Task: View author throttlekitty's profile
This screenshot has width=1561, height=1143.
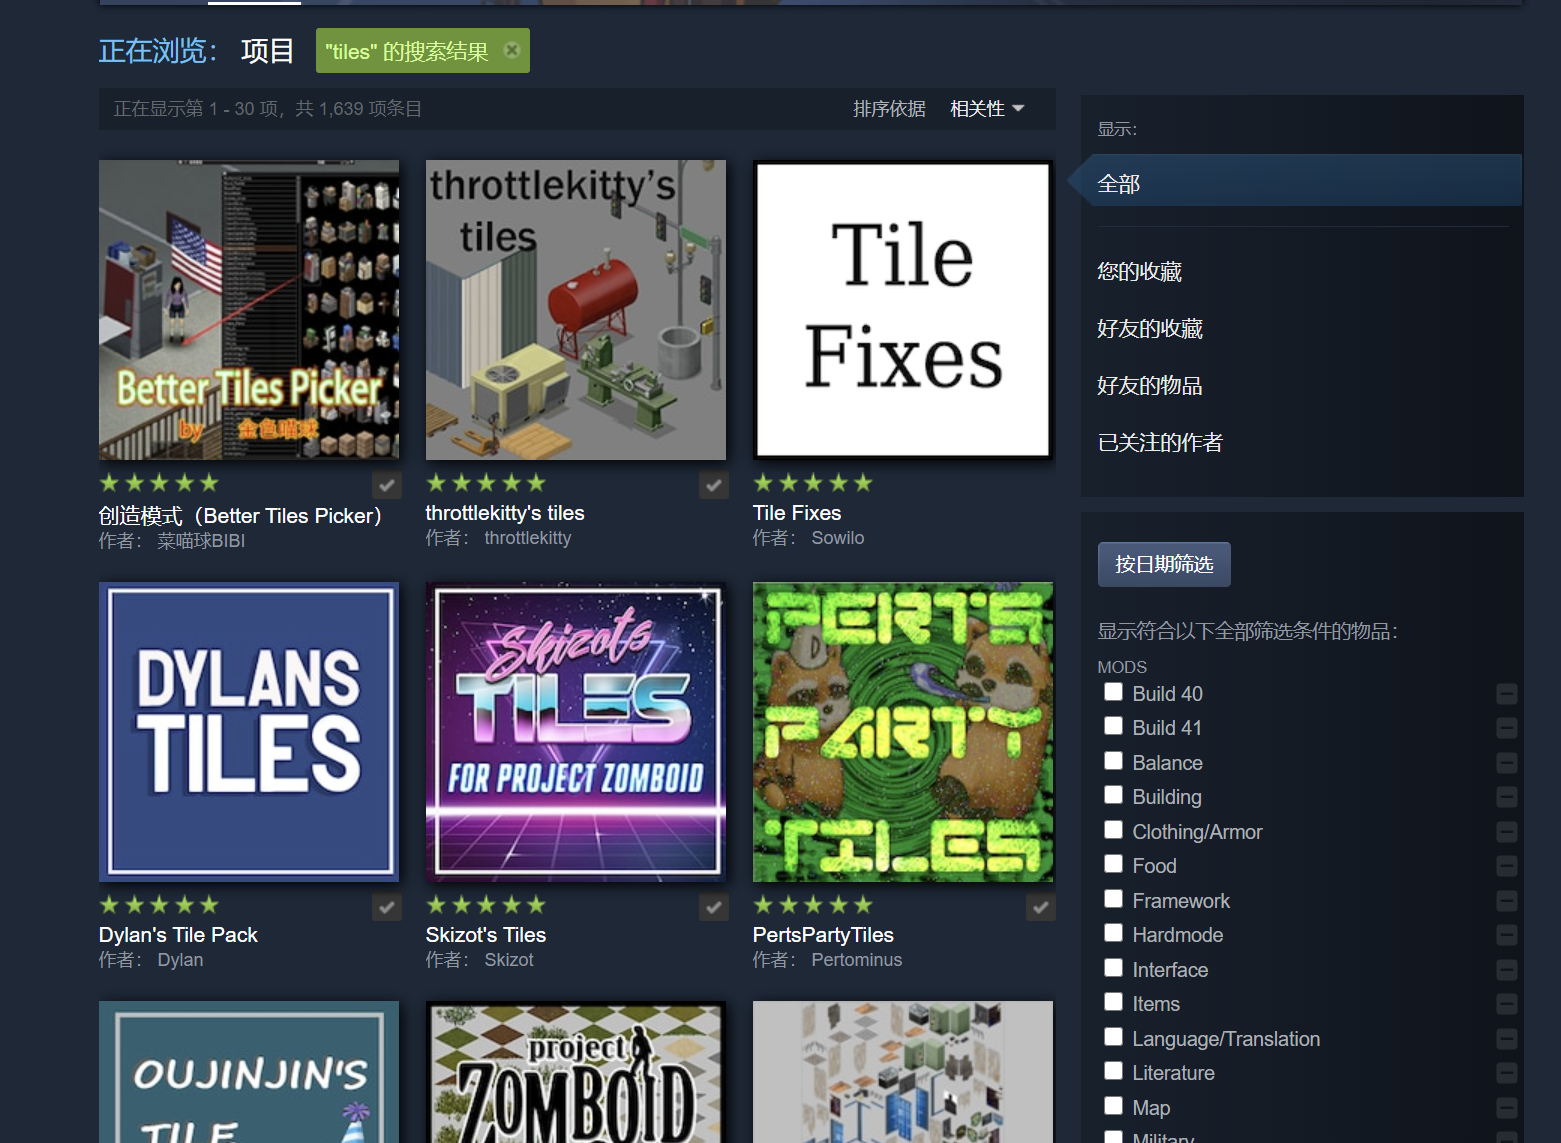Action: coord(528,538)
